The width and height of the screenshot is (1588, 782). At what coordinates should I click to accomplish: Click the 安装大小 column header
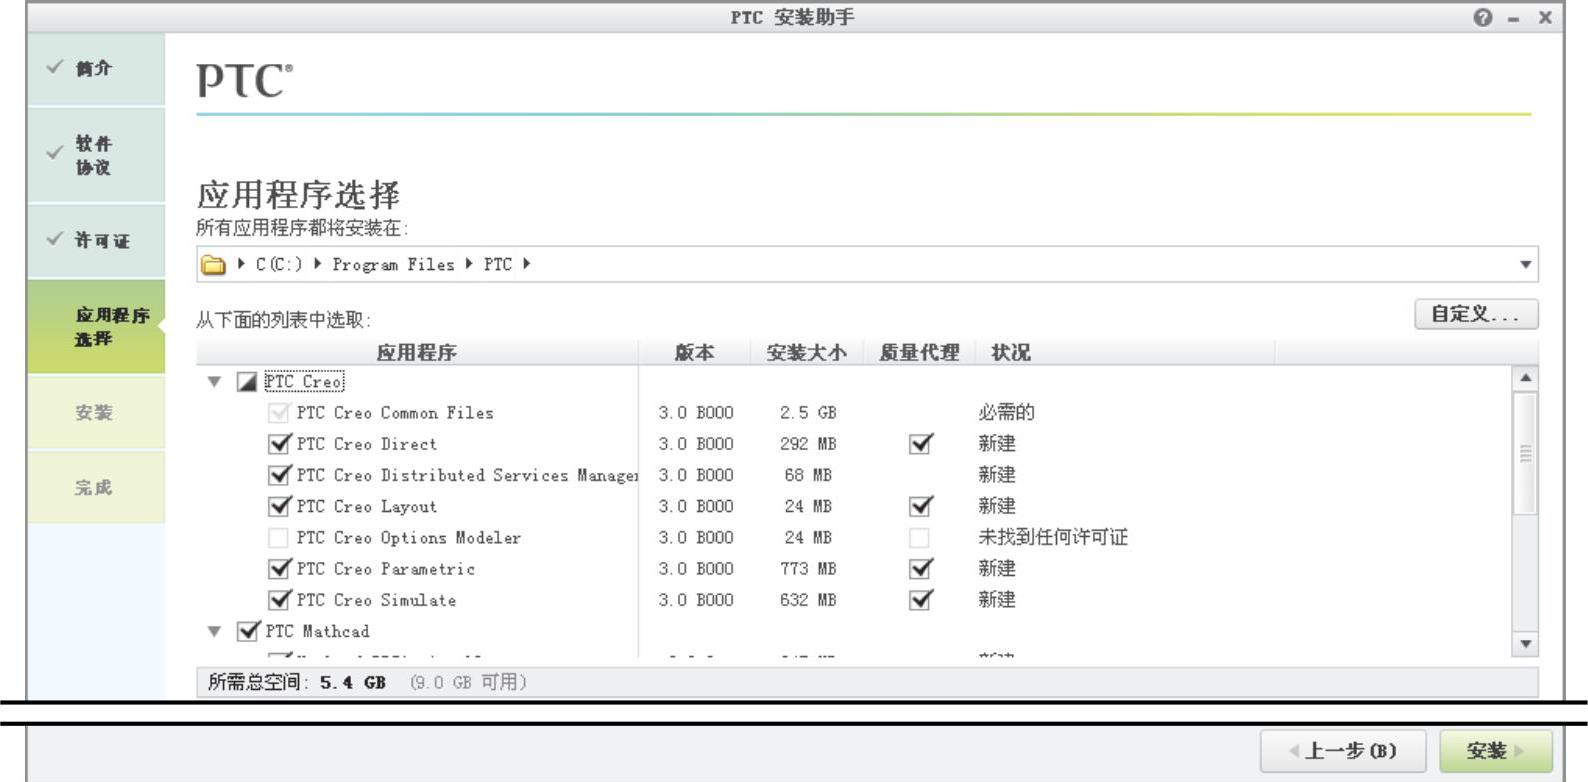coord(806,352)
